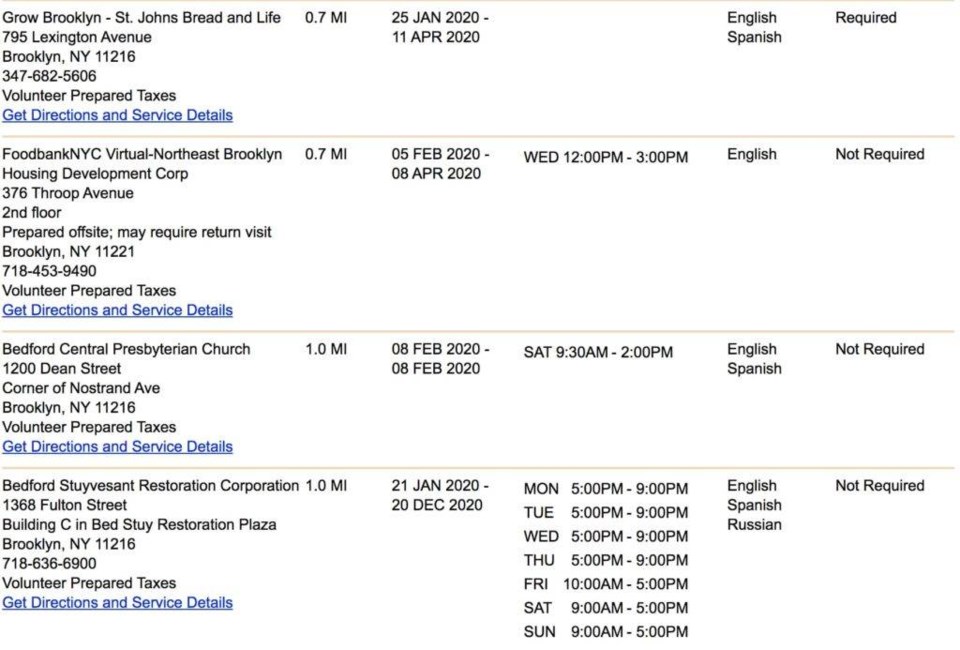Select phone number 718-636-6900
The width and height of the screenshot is (960, 650).
50,564
